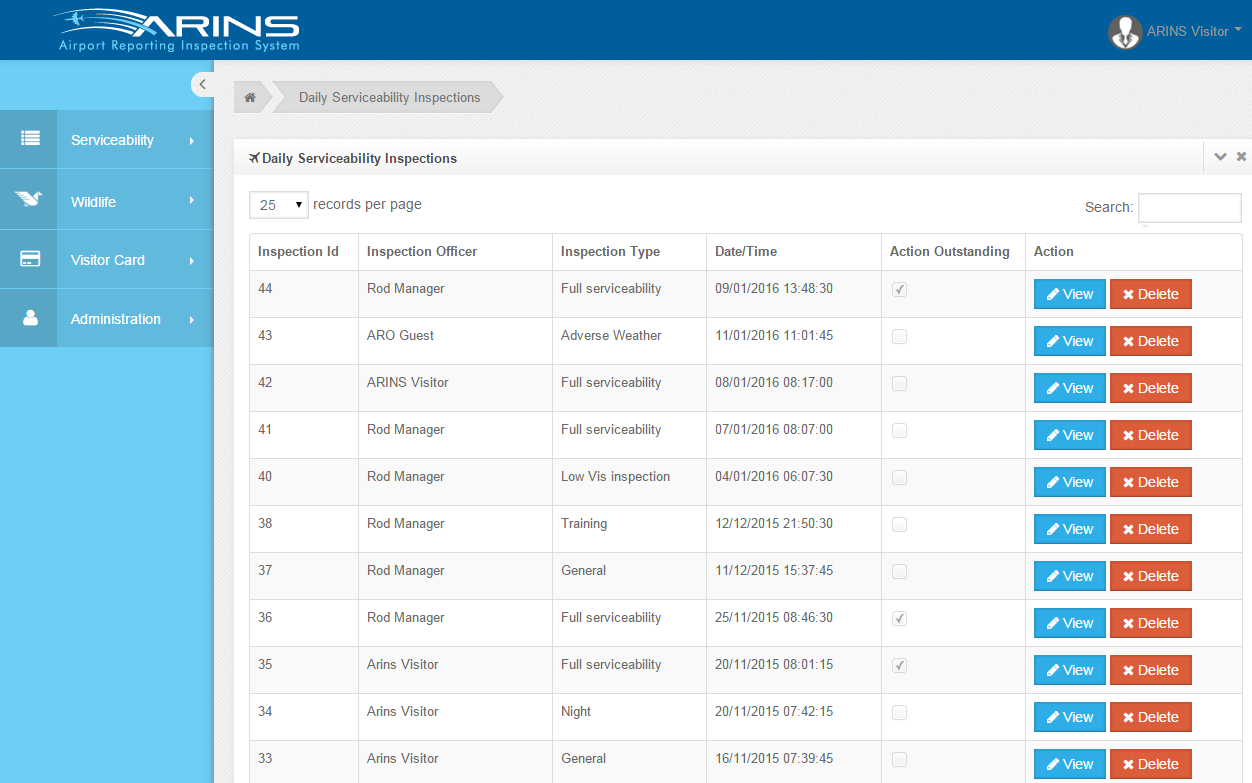Toggle Action Outstanding for inspection 44
This screenshot has height=783, width=1252.
(x=899, y=289)
